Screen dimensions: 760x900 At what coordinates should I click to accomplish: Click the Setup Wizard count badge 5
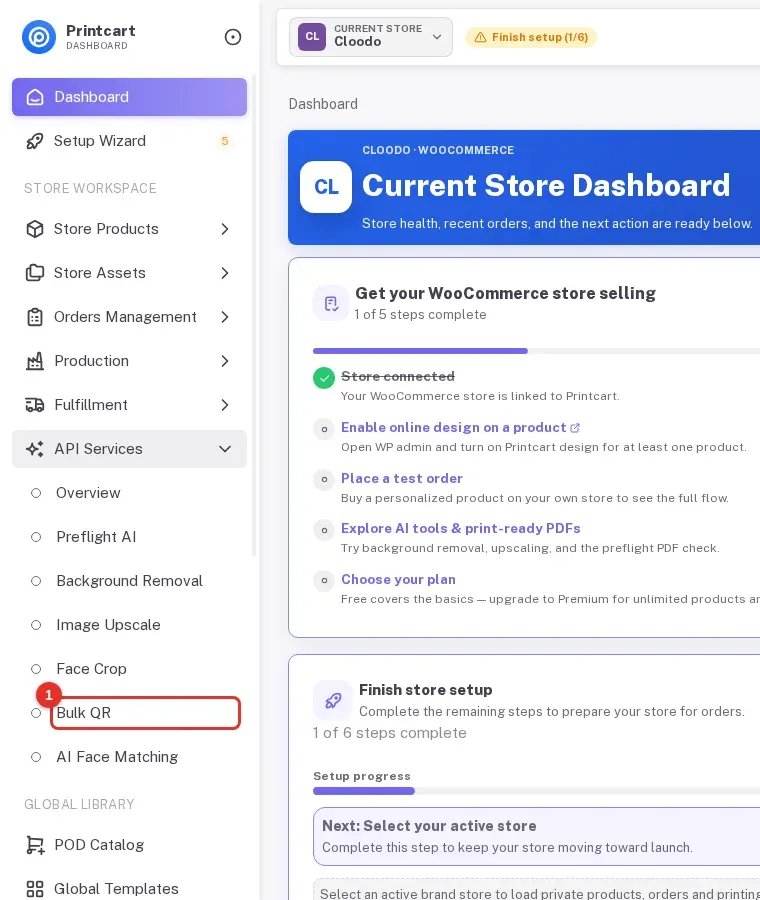point(225,141)
